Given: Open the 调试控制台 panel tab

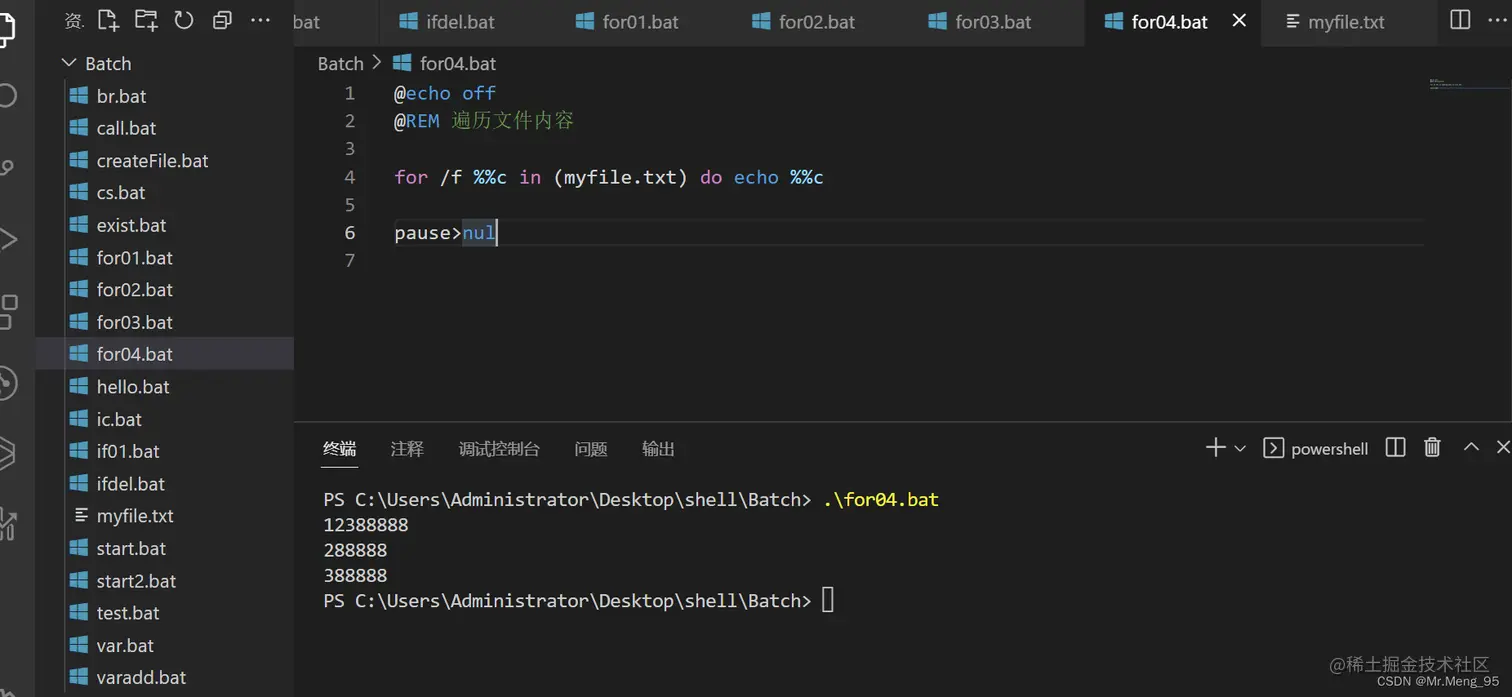Looking at the screenshot, I should (499, 449).
